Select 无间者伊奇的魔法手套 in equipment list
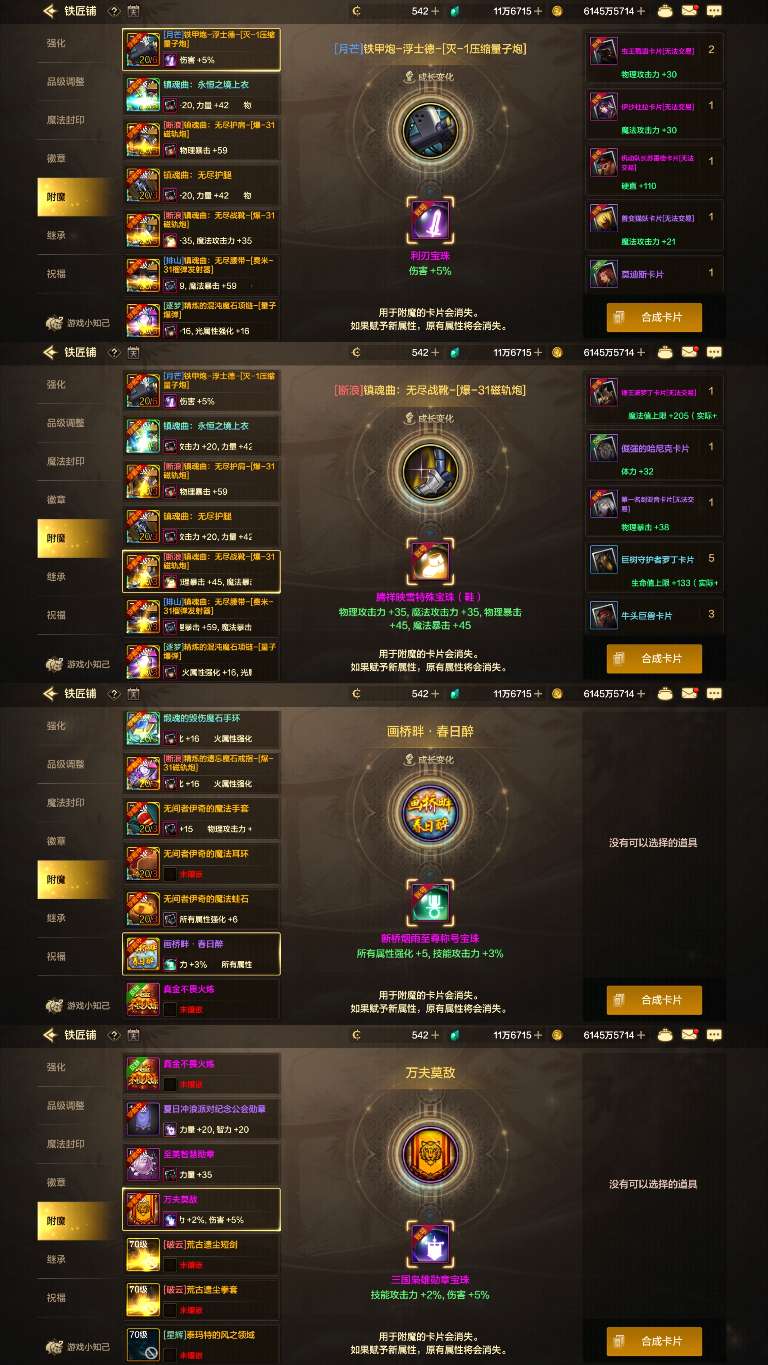 tap(202, 818)
